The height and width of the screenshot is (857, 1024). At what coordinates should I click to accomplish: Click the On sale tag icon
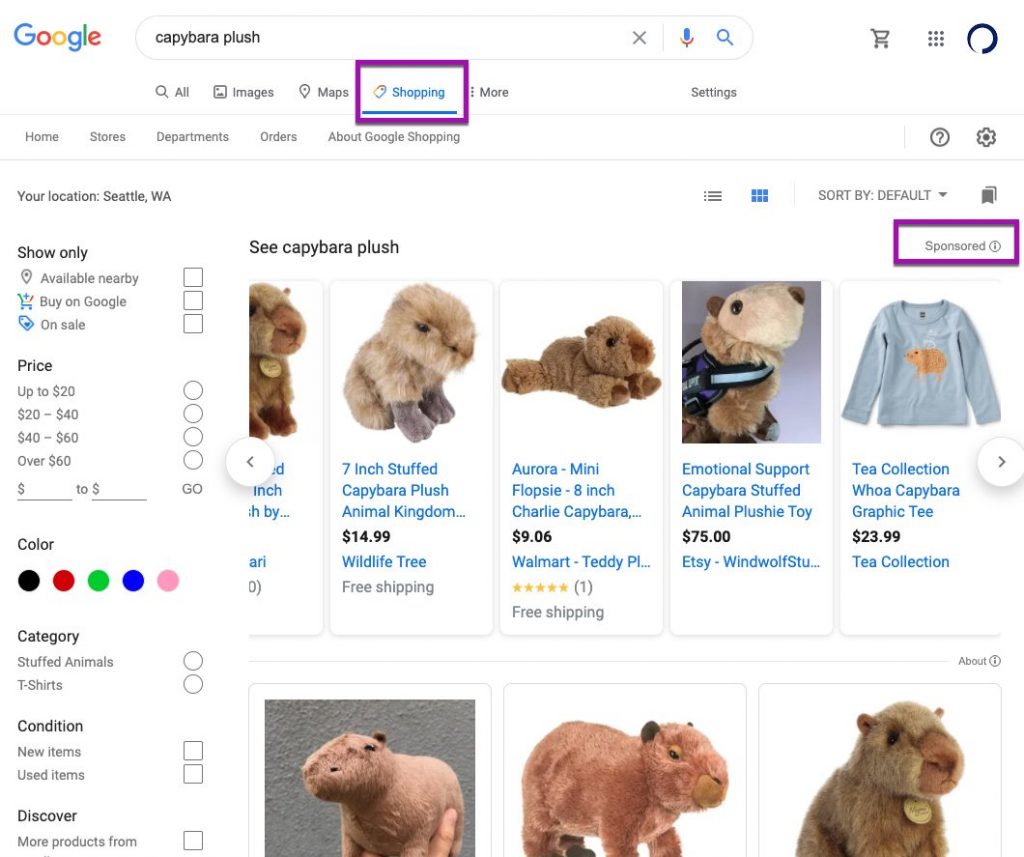point(25,323)
